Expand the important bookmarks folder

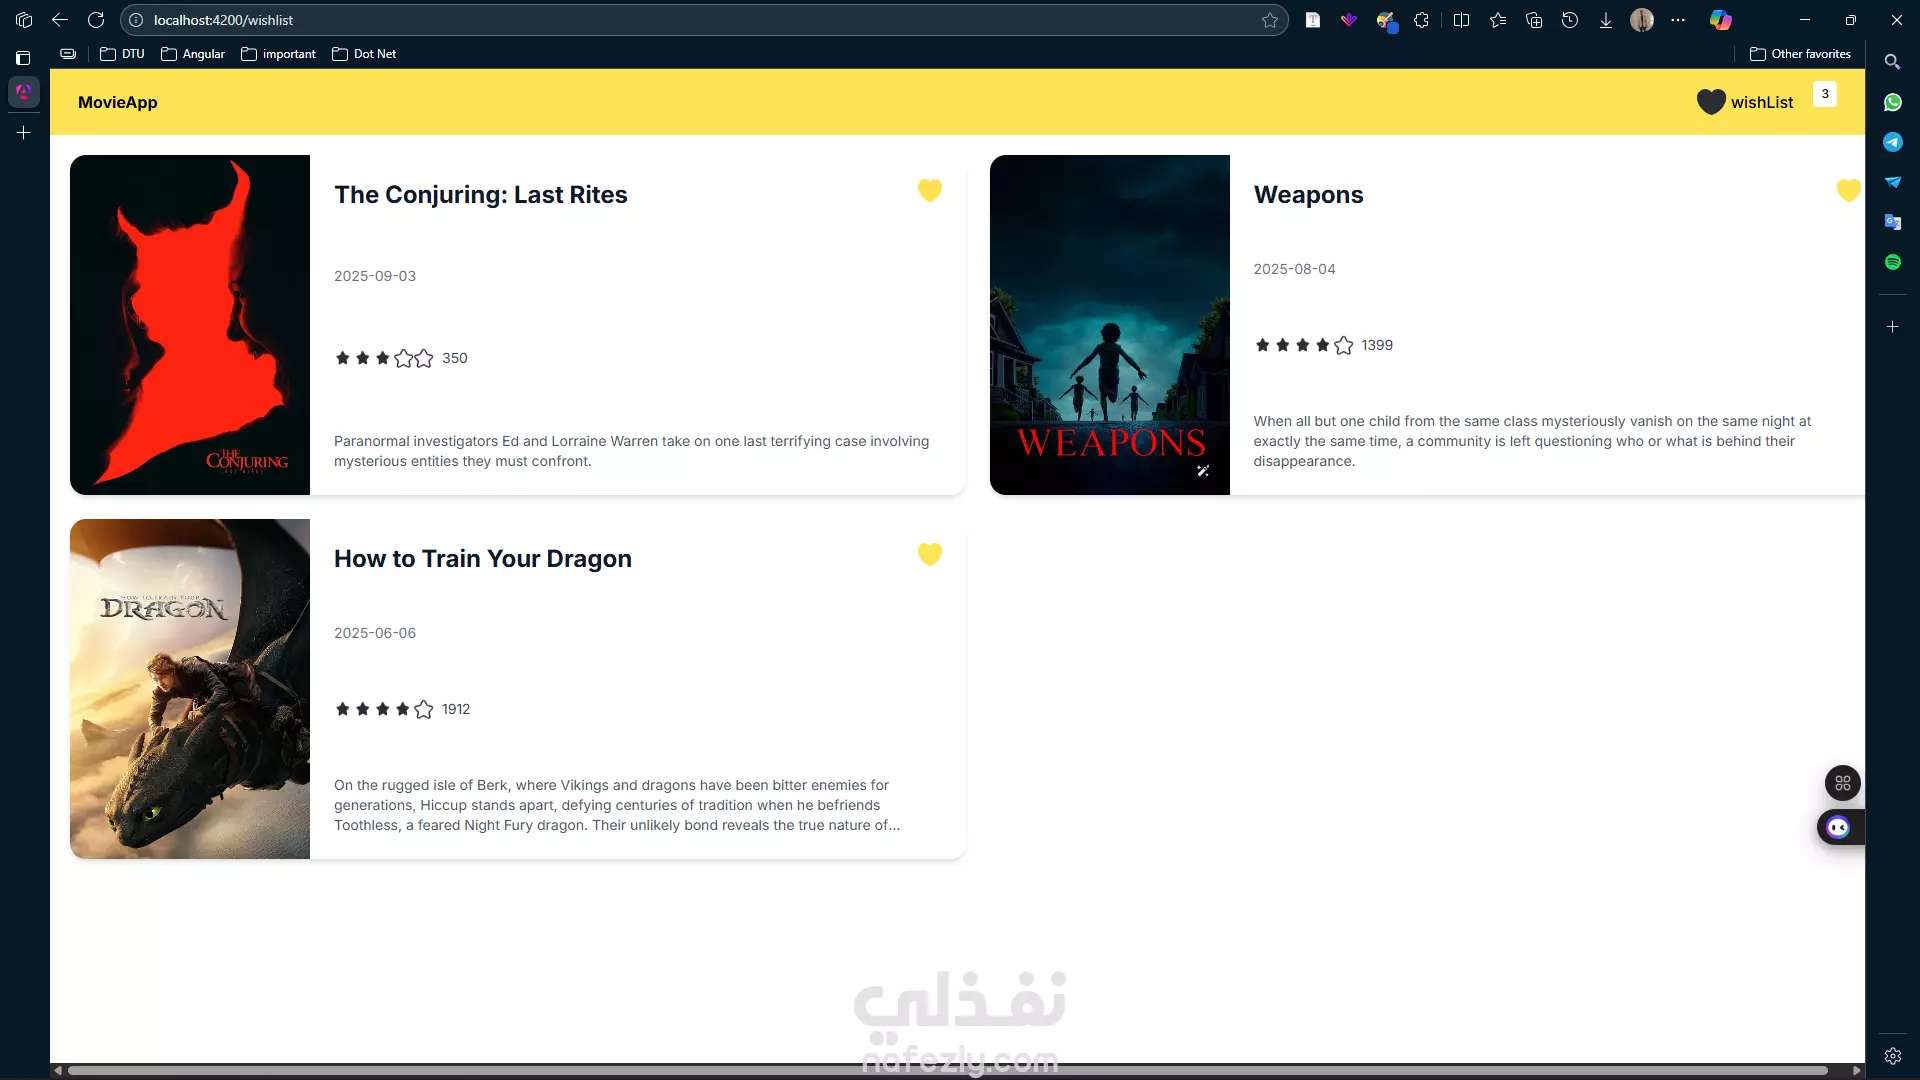click(278, 54)
